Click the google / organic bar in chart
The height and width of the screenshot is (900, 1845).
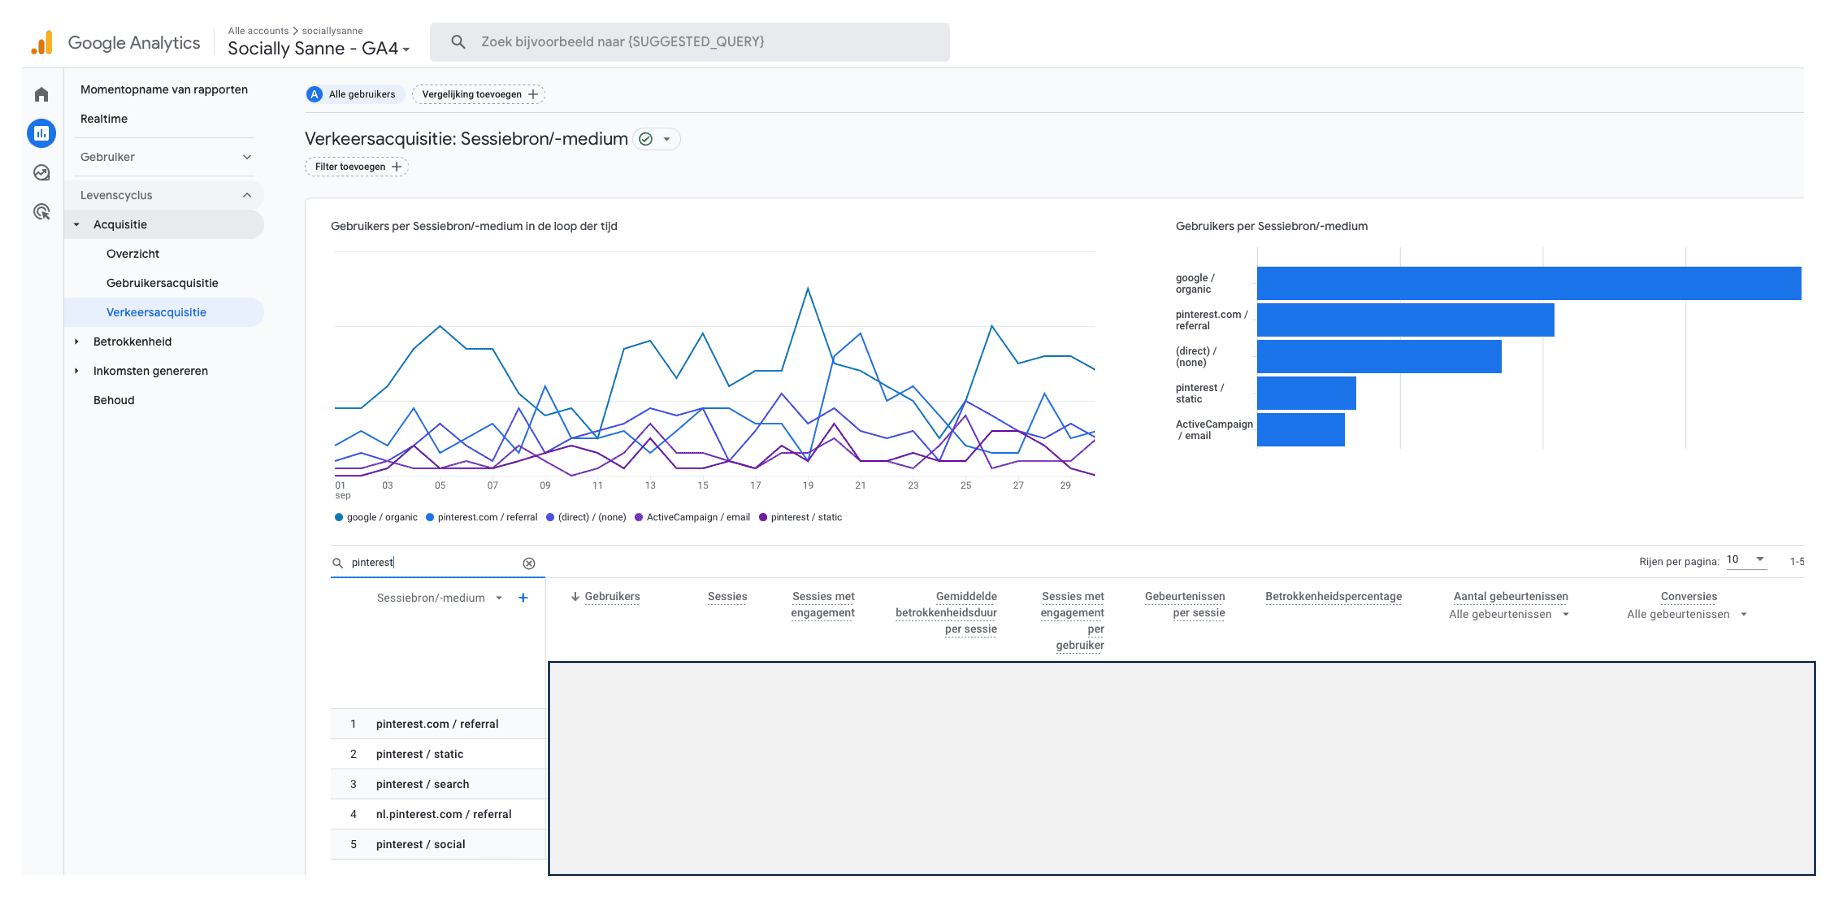pos(1529,284)
